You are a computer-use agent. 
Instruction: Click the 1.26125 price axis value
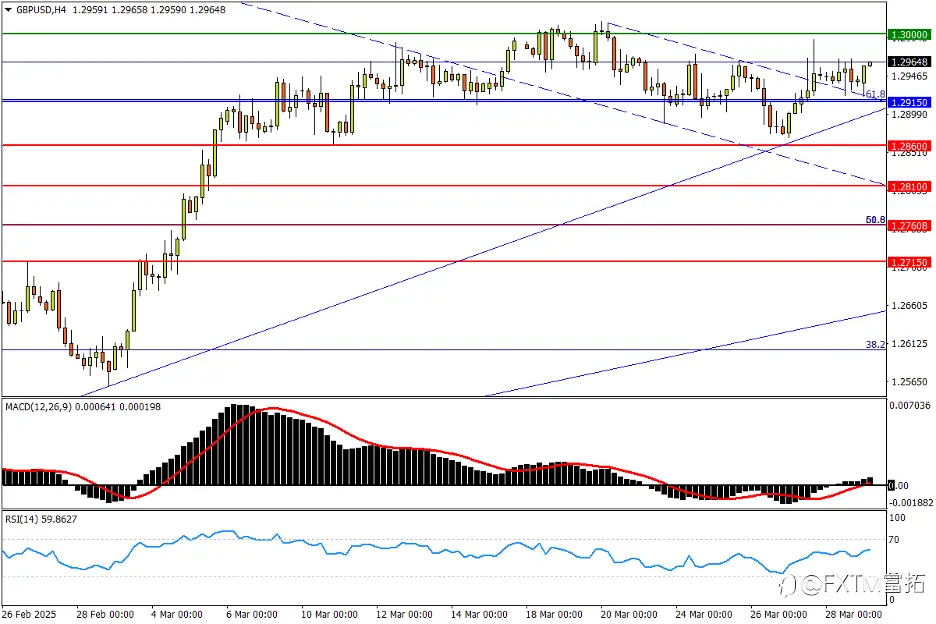coord(910,344)
